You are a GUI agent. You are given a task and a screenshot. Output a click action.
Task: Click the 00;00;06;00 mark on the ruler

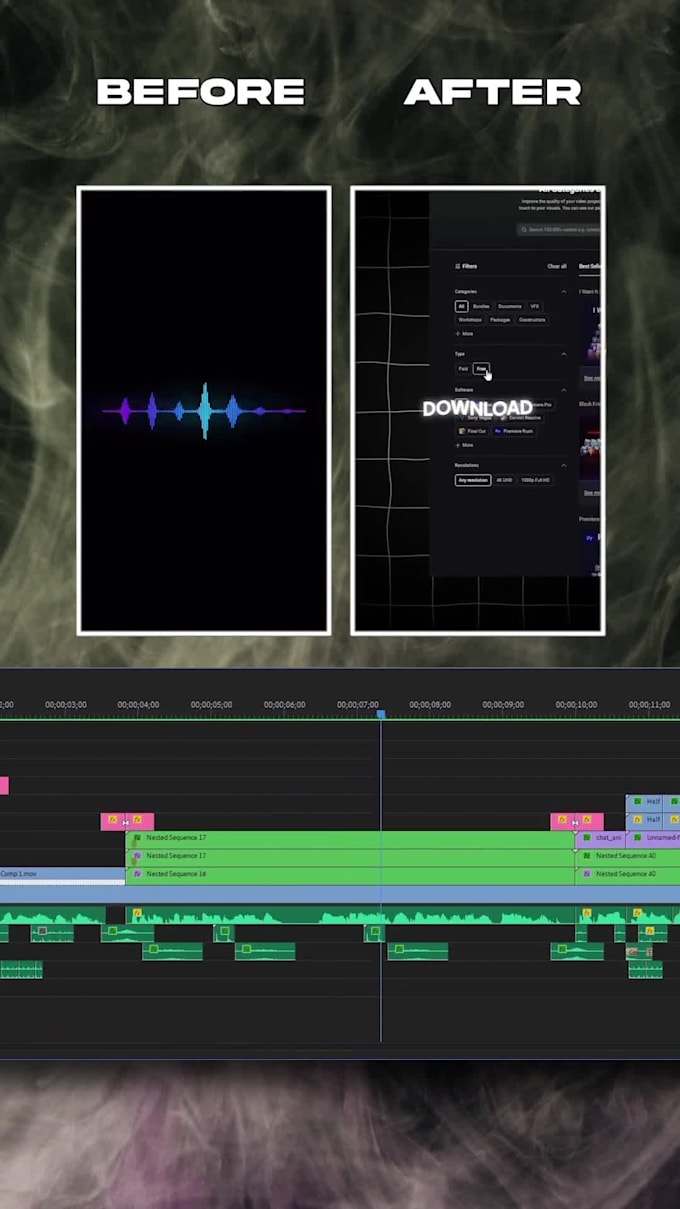tap(284, 705)
